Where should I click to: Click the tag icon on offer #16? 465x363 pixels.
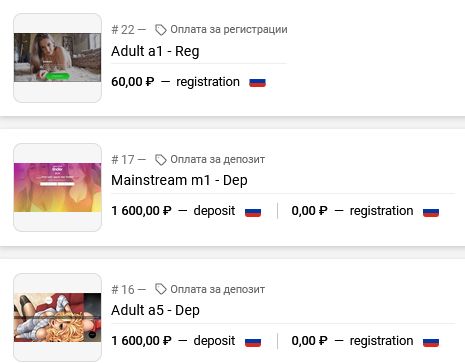[160, 289]
